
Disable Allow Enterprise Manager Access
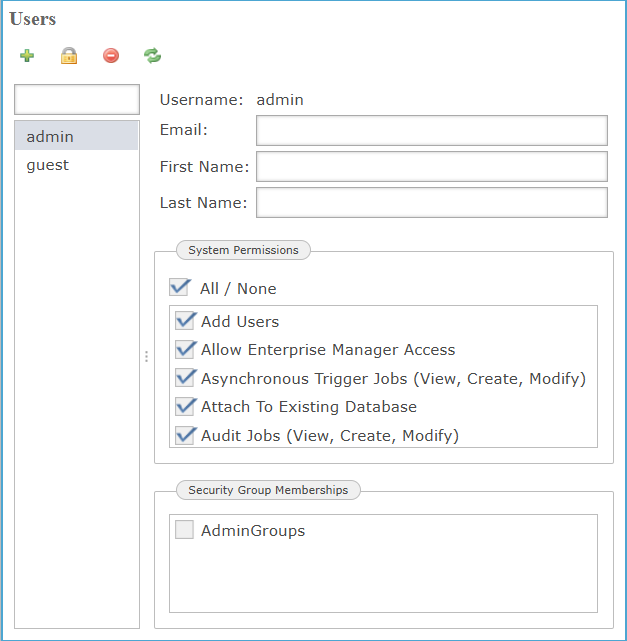coord(185,350)
